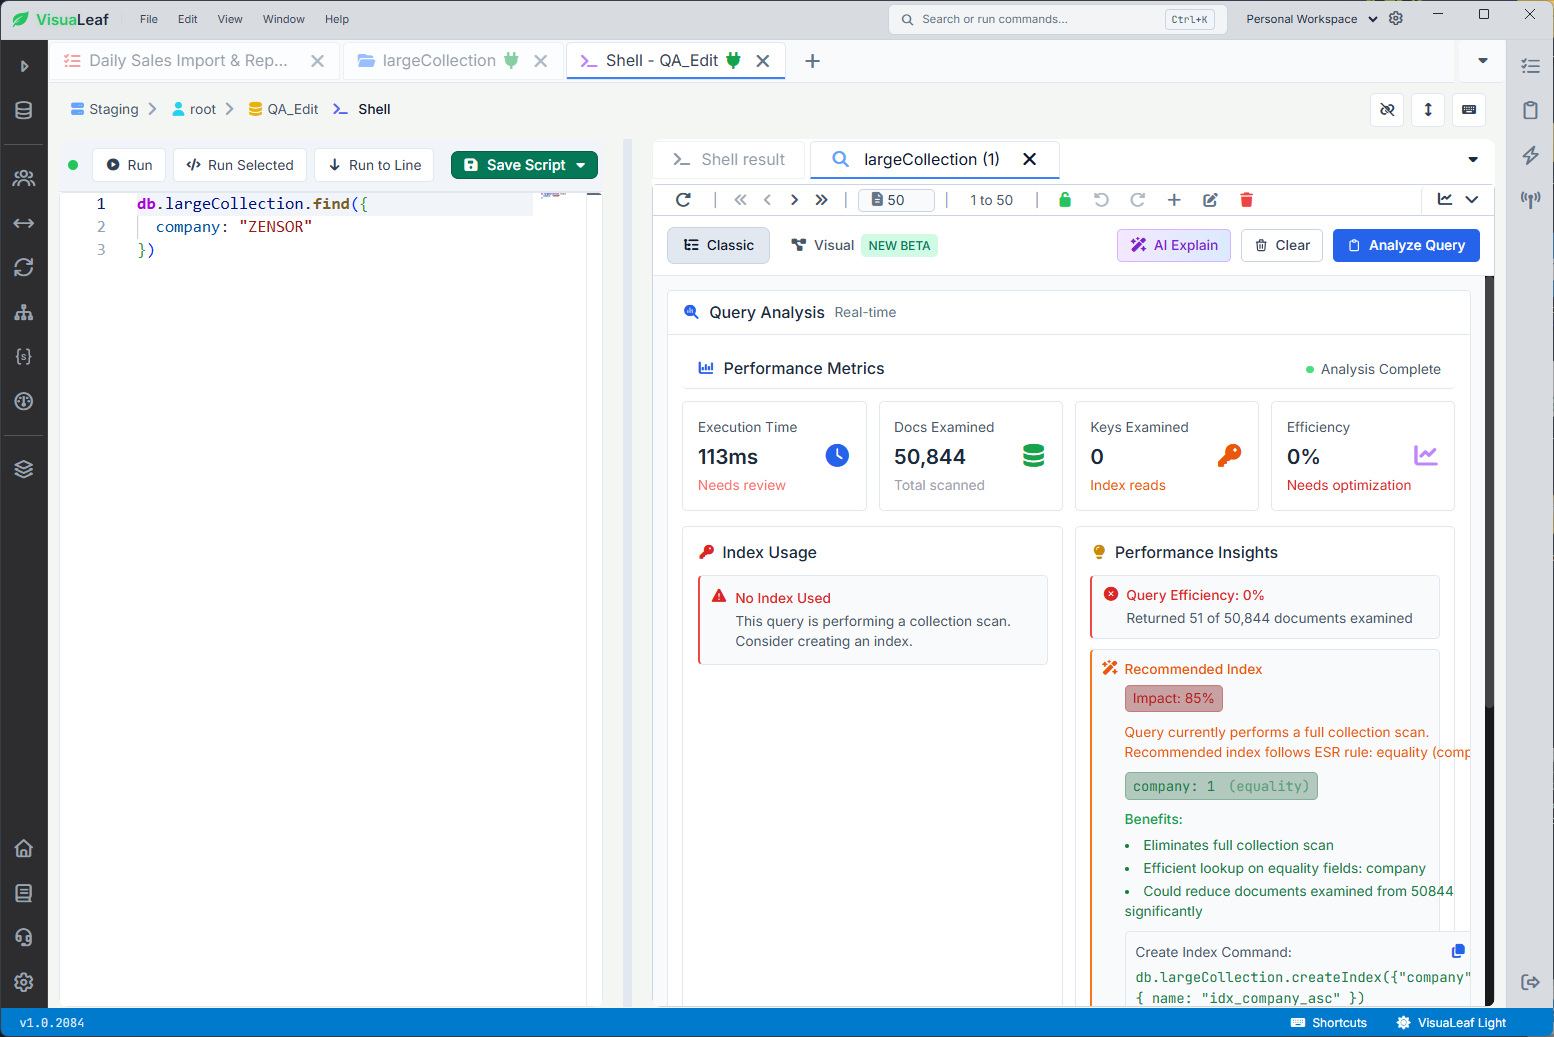
Task: Go to first page of results
Action: (740, 200)
